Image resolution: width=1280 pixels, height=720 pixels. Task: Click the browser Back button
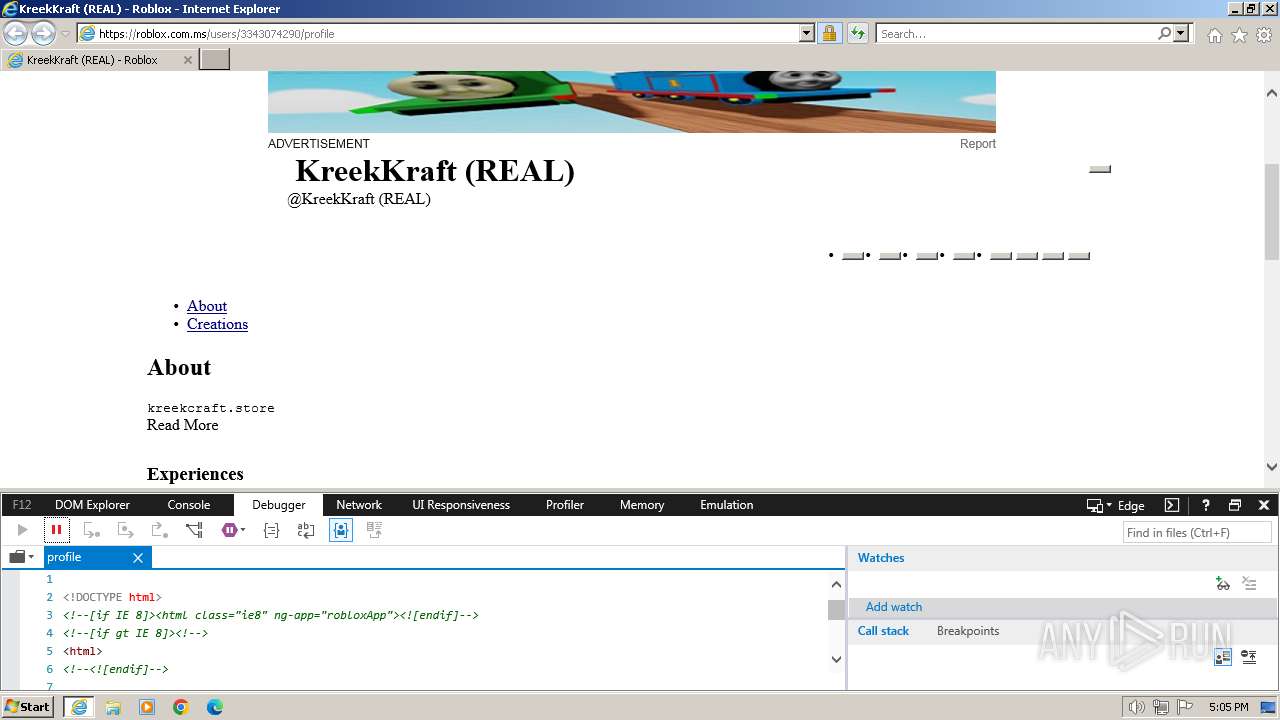point(16,33)
